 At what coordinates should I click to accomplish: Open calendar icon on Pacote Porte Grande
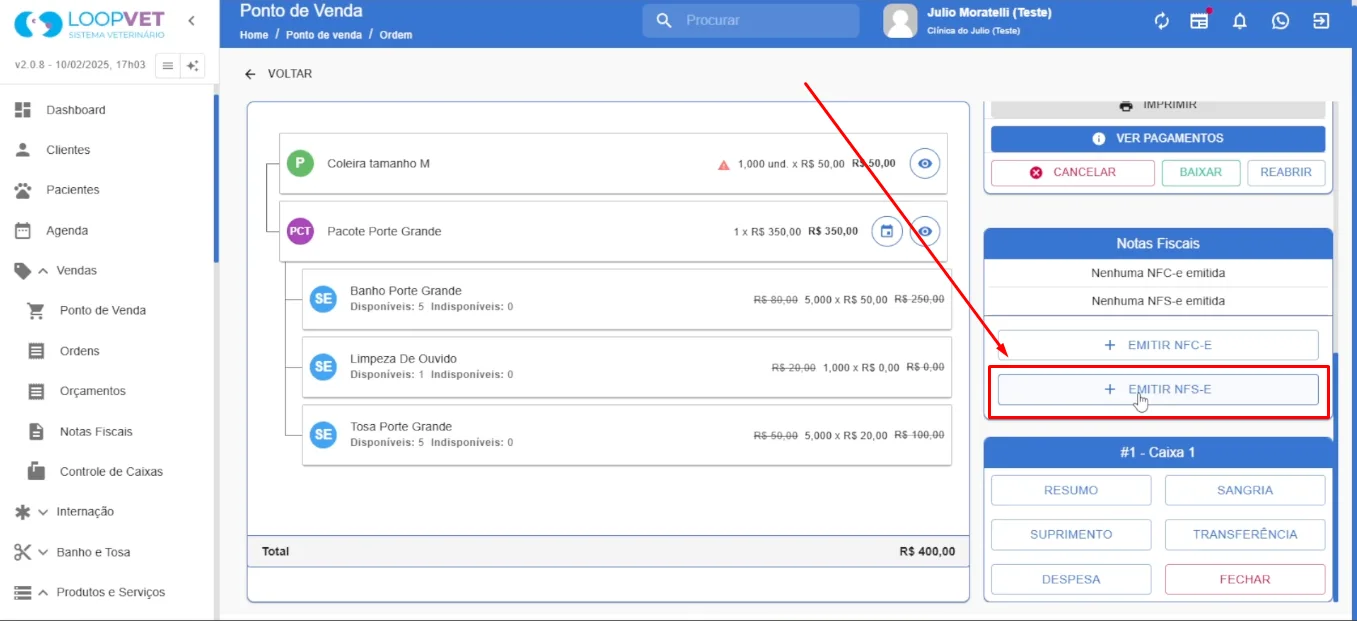point(887,231)
